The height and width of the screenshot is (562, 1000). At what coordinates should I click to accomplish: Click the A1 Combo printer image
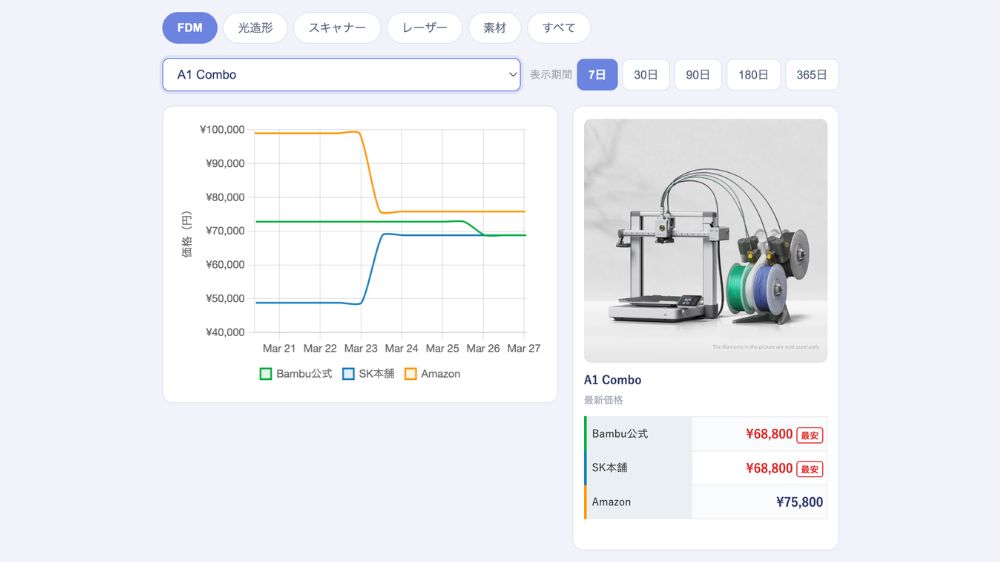point(705,241)
